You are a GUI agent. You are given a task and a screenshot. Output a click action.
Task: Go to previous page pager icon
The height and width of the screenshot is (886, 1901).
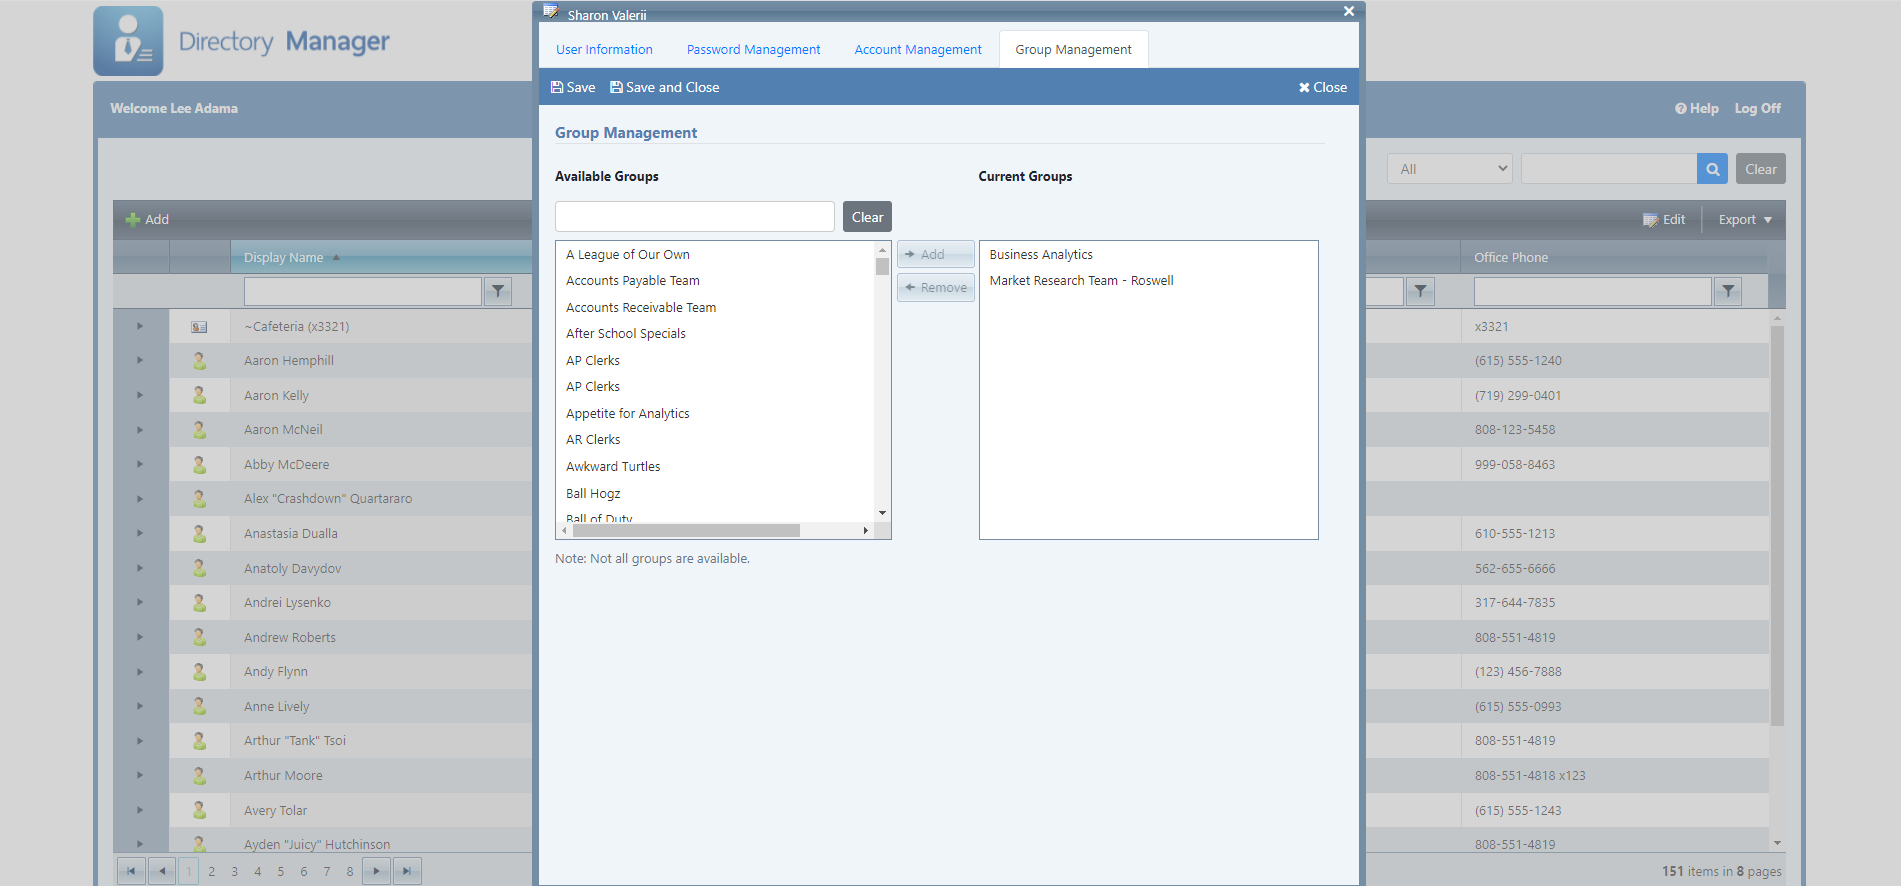(x=162, y=871)
